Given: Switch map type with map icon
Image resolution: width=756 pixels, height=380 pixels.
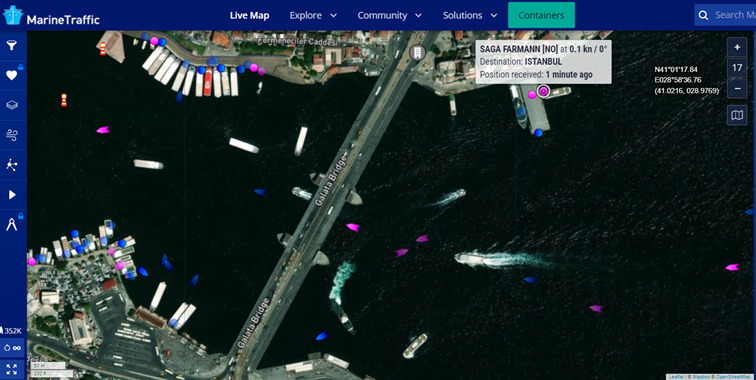Looking at the screenshot, I should pyautogui.click(x=737, y=115).
